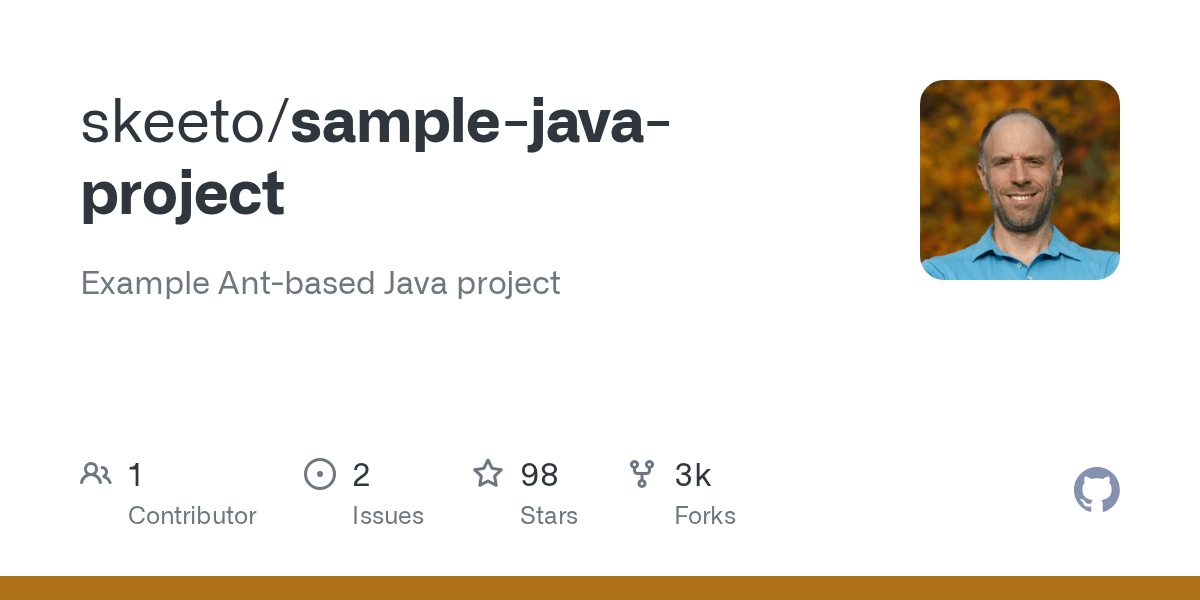Click the issues count "2"
1200x600 pixels.
tap(361, 475)
